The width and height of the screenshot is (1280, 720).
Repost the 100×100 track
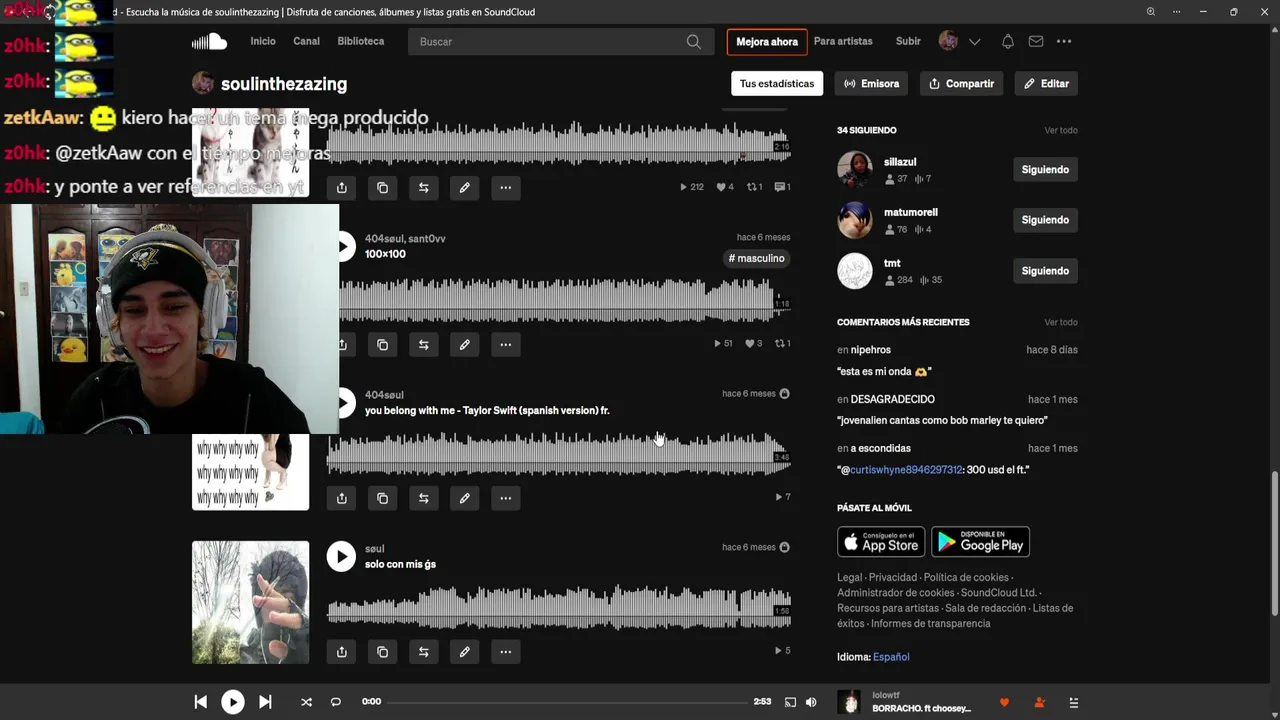(x=423, y=344)
